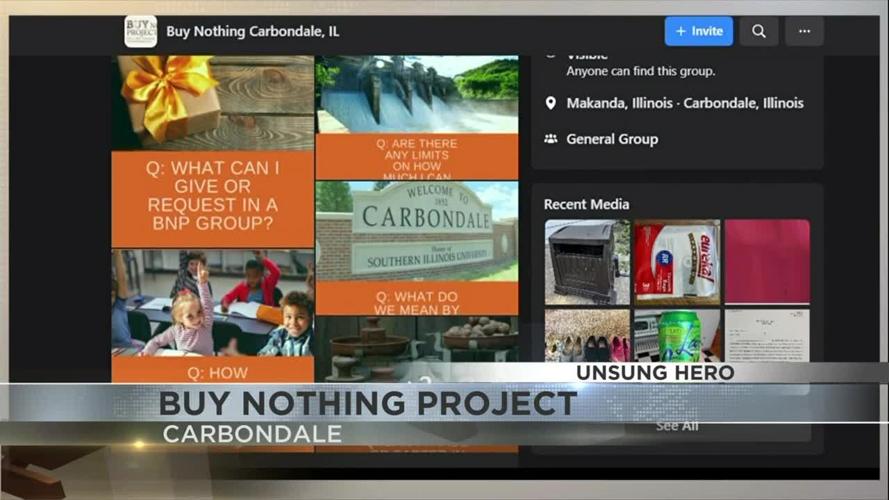Image resolution: width=889 pixels, height=500 pixels.
Task: Click the 'Q: How' orange tile
Action: 213,370
